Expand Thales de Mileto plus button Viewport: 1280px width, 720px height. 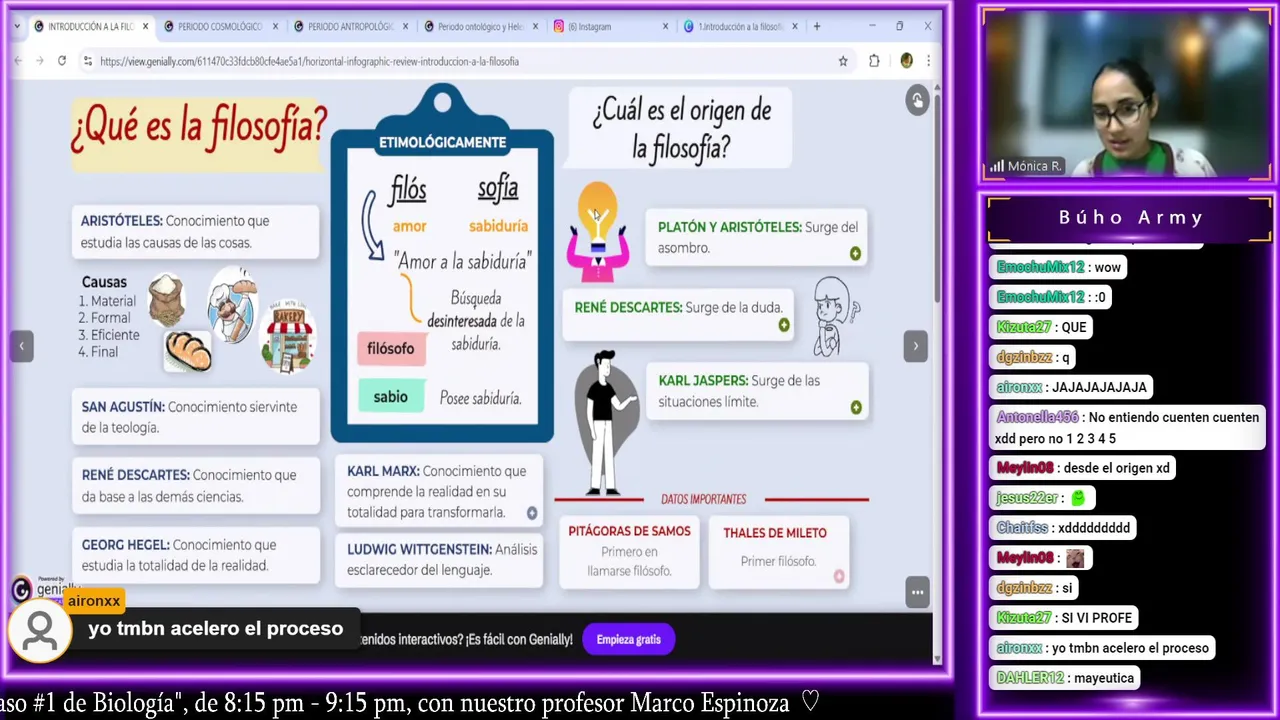pyautogui.click(x=839, y=576)
